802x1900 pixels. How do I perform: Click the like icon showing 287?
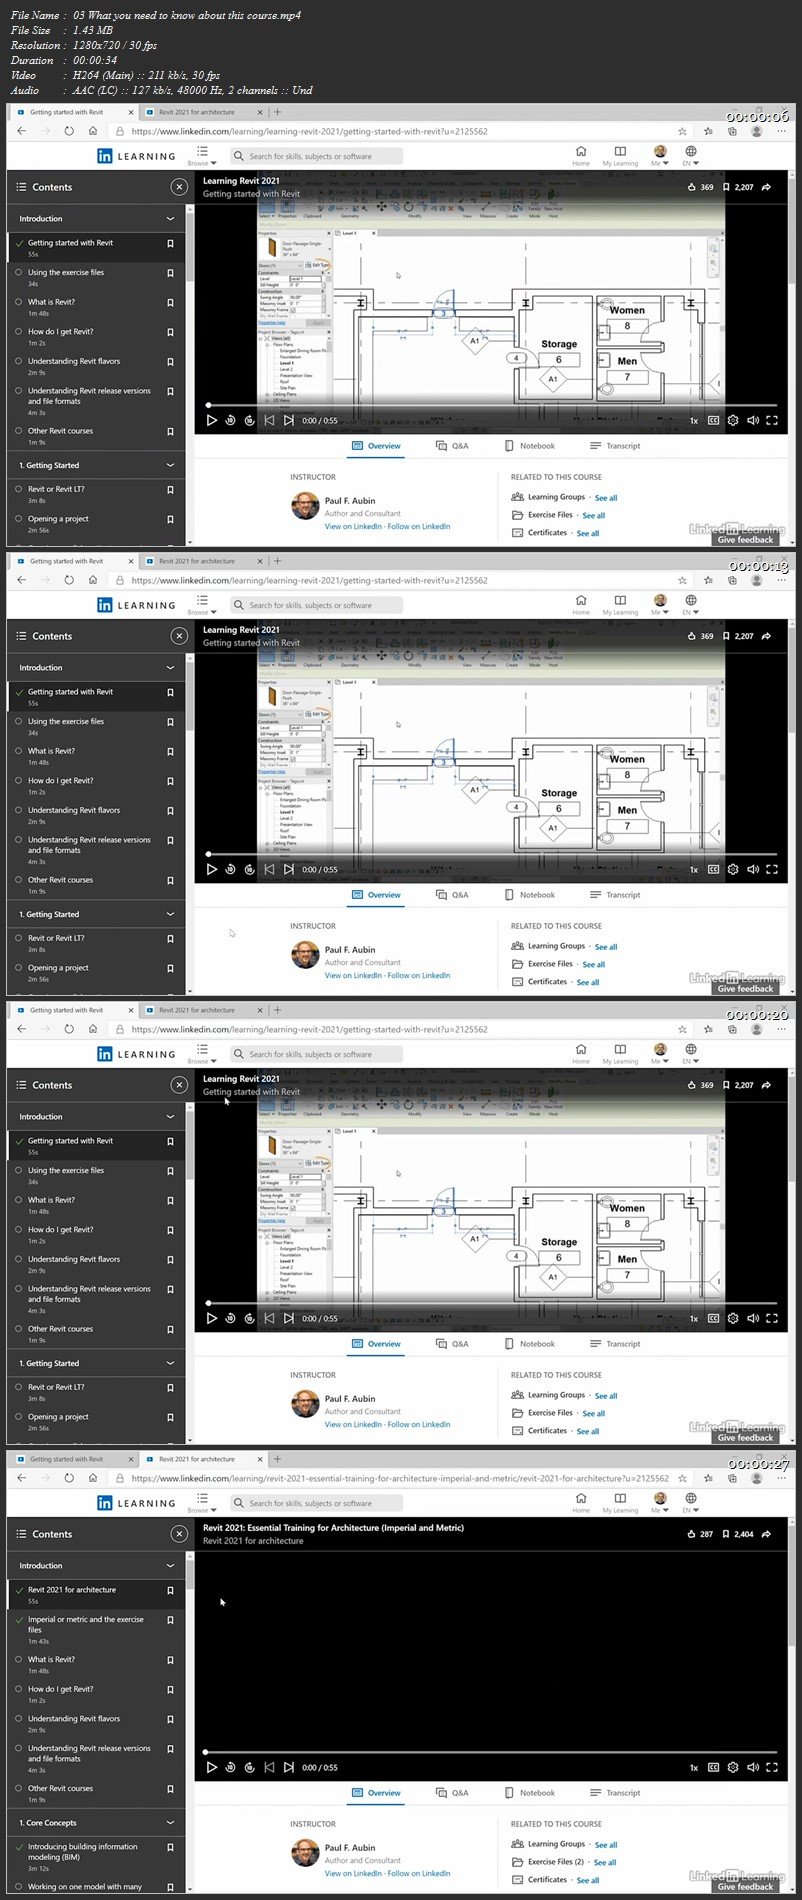click(692, 1534)
